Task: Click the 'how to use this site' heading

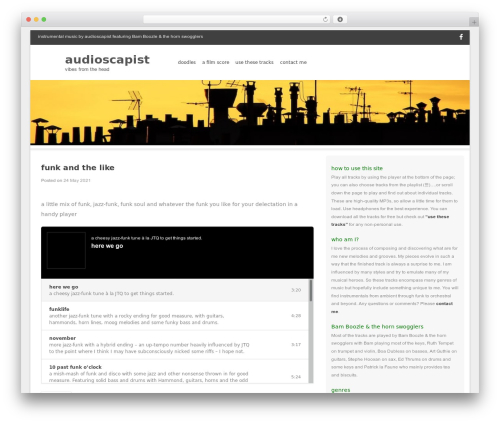Action: coord(357,168)
